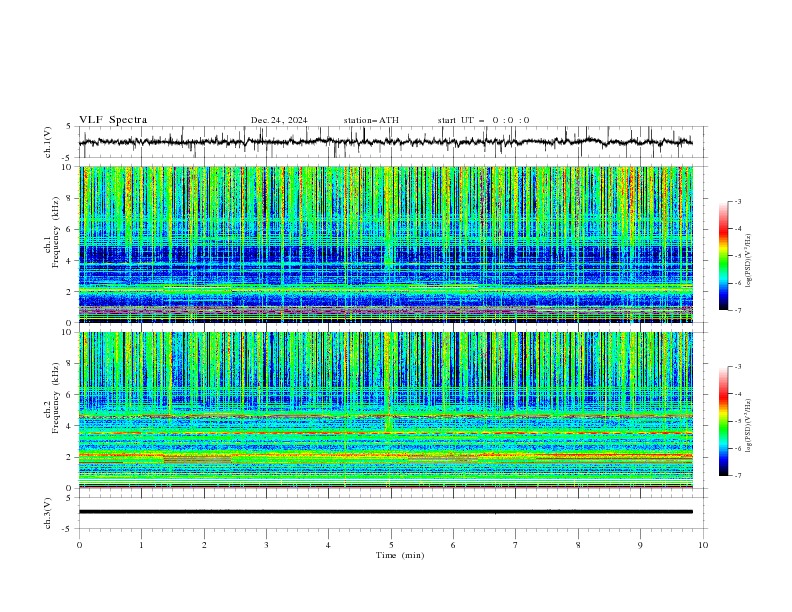The height and width of the screenshot is (612, 792).
Task: Click the time axis tick label "10"
Action: pyautogui.click(x=703, y=545)
